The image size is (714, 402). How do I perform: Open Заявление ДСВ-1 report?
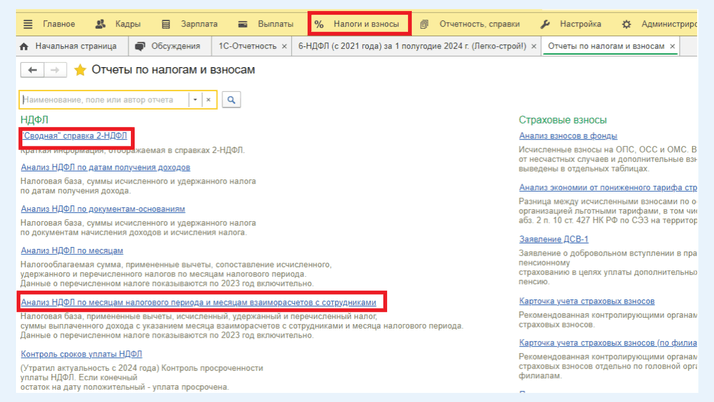point(554,239)
